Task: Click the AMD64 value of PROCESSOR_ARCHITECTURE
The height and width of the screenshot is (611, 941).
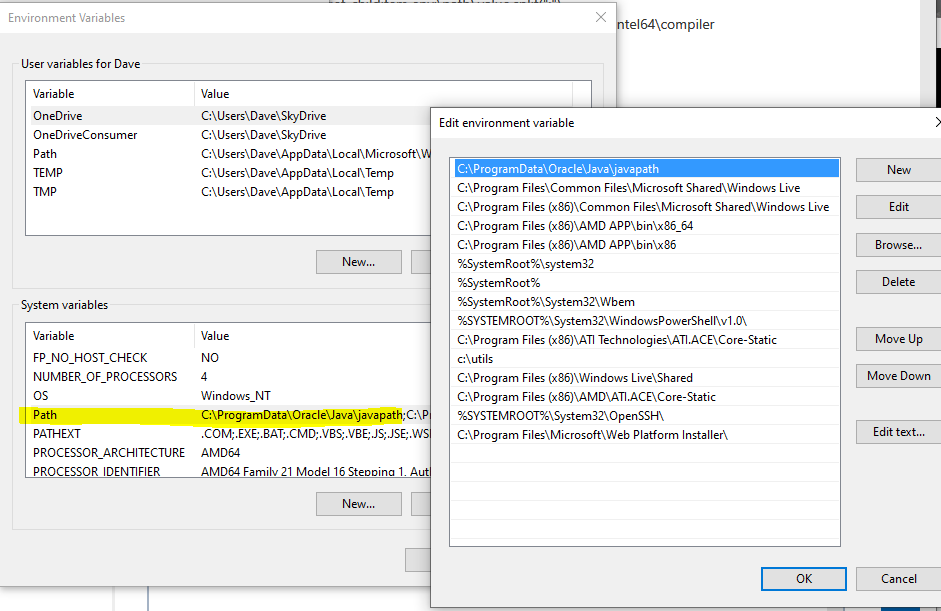Action: point(220,453)
